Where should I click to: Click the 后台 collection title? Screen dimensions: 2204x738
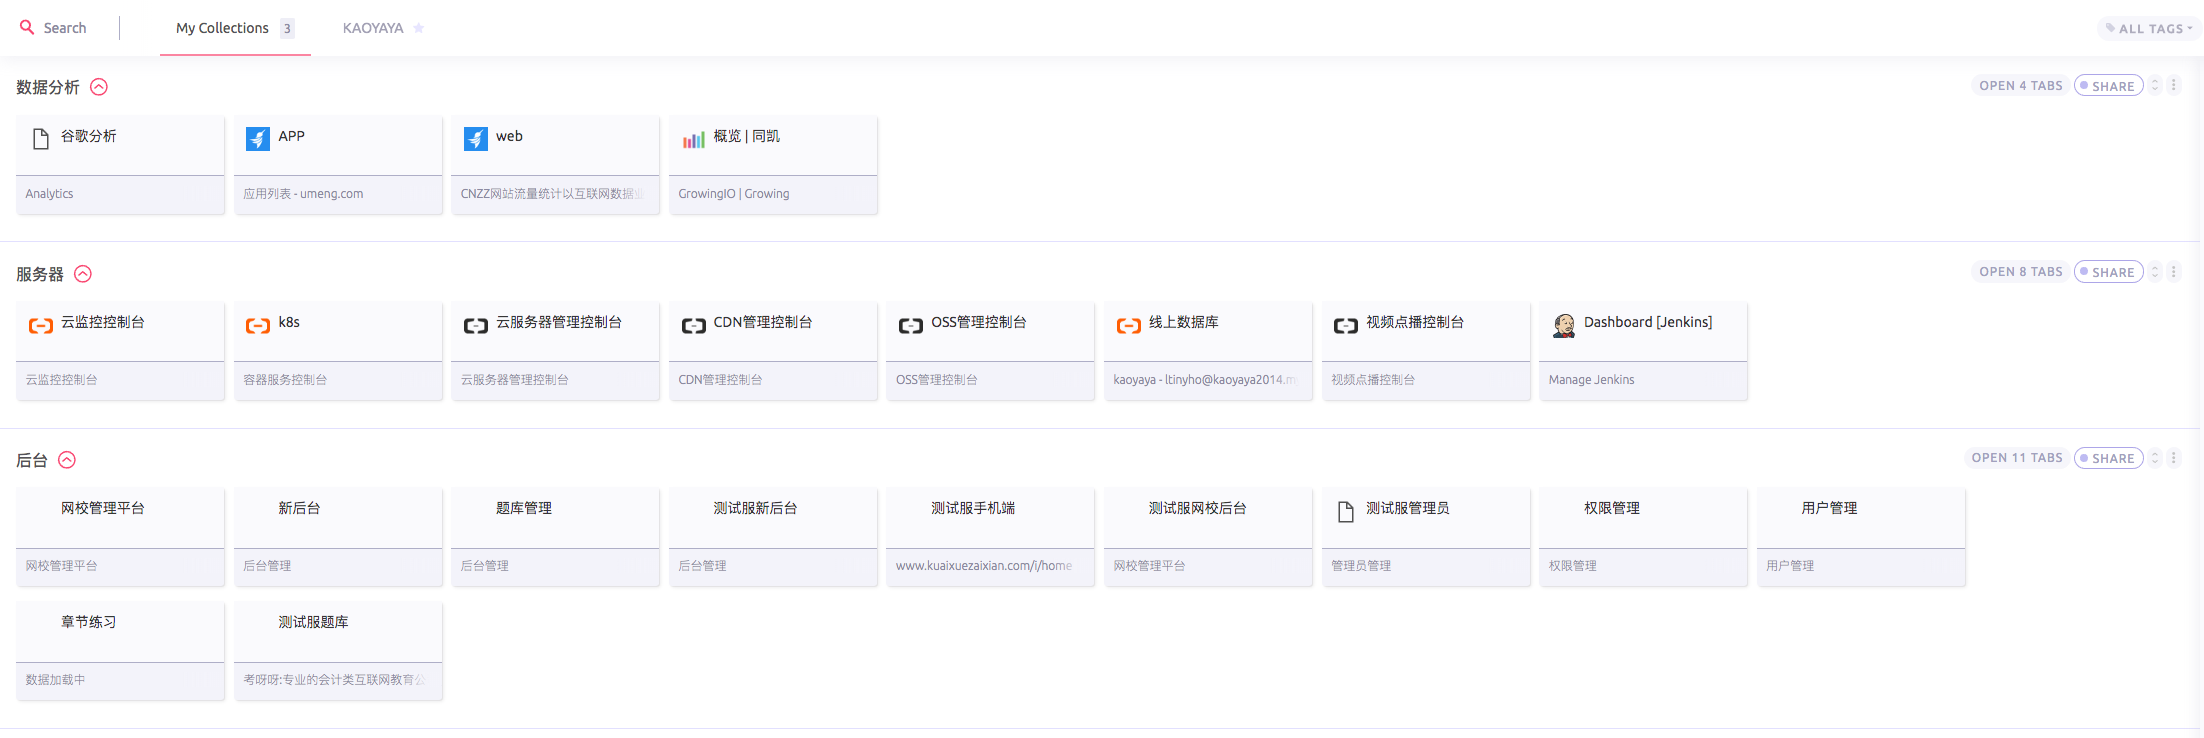32,460
